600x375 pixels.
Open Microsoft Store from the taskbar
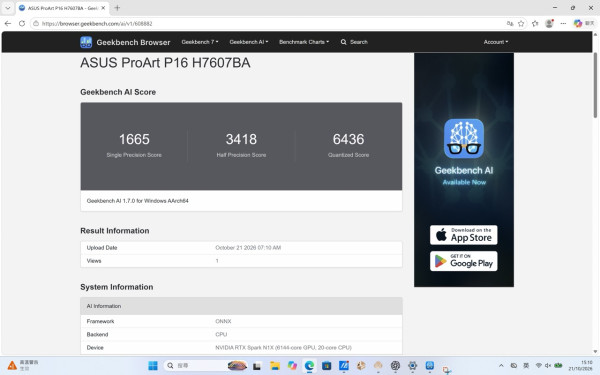tap(326, 366)
